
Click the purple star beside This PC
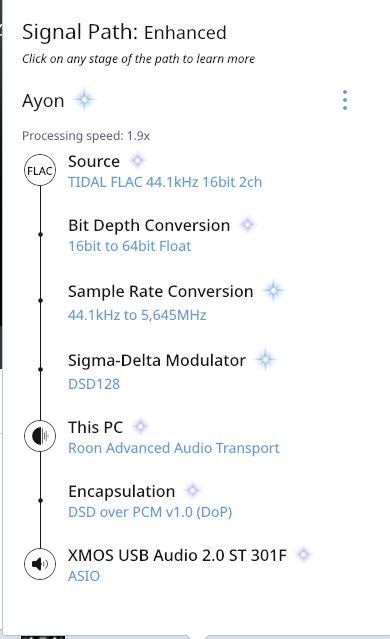141,427
